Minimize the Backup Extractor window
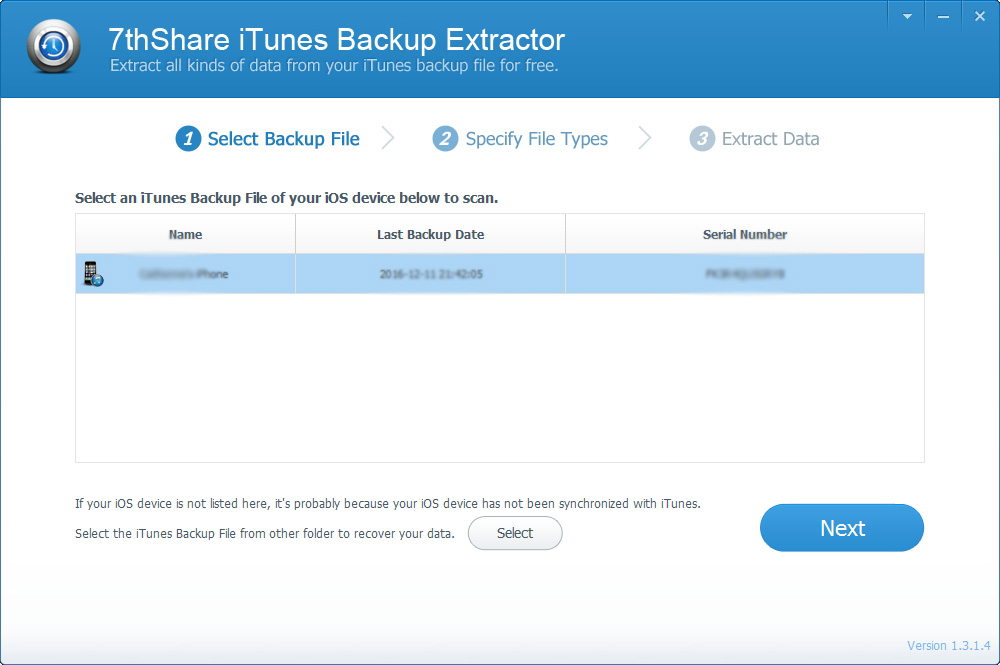Viewport: 1000px width, 665px height. tap(943, 17)
